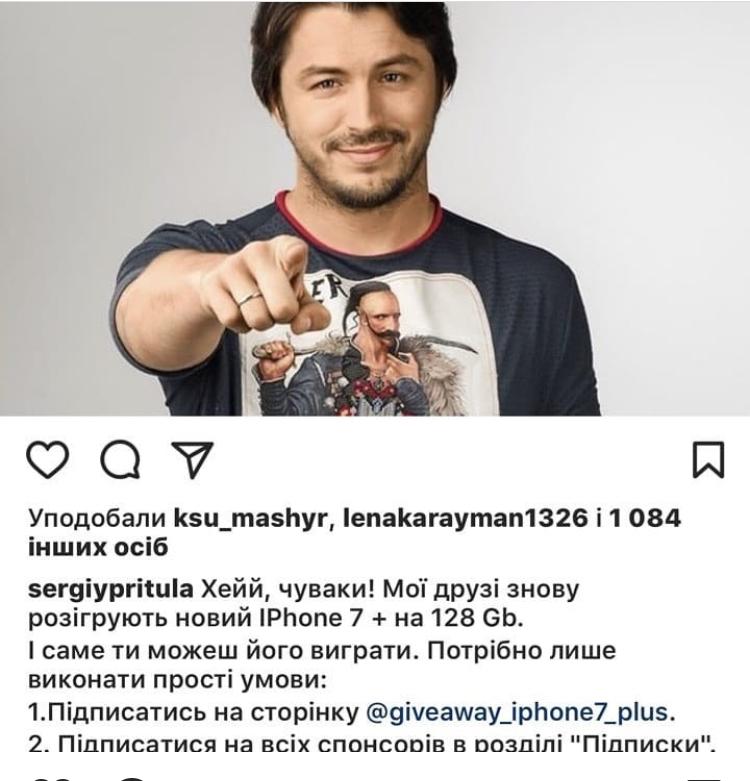Save the post using the bookmark icon
This screenshot has height=781, width=750.
click(708, 460)
